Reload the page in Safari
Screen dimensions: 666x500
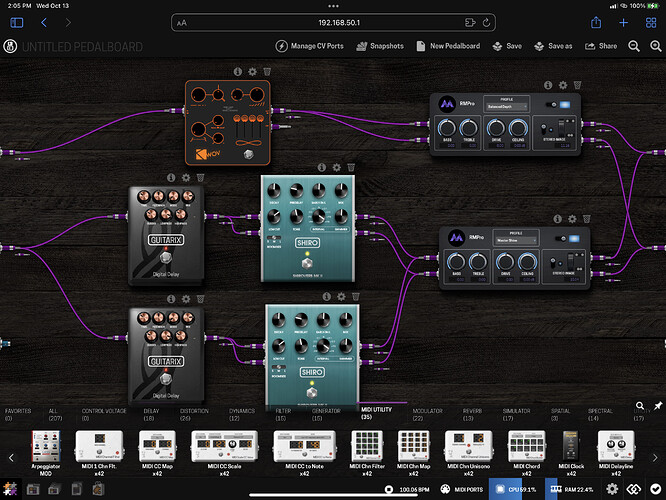[x=486, y=23]
